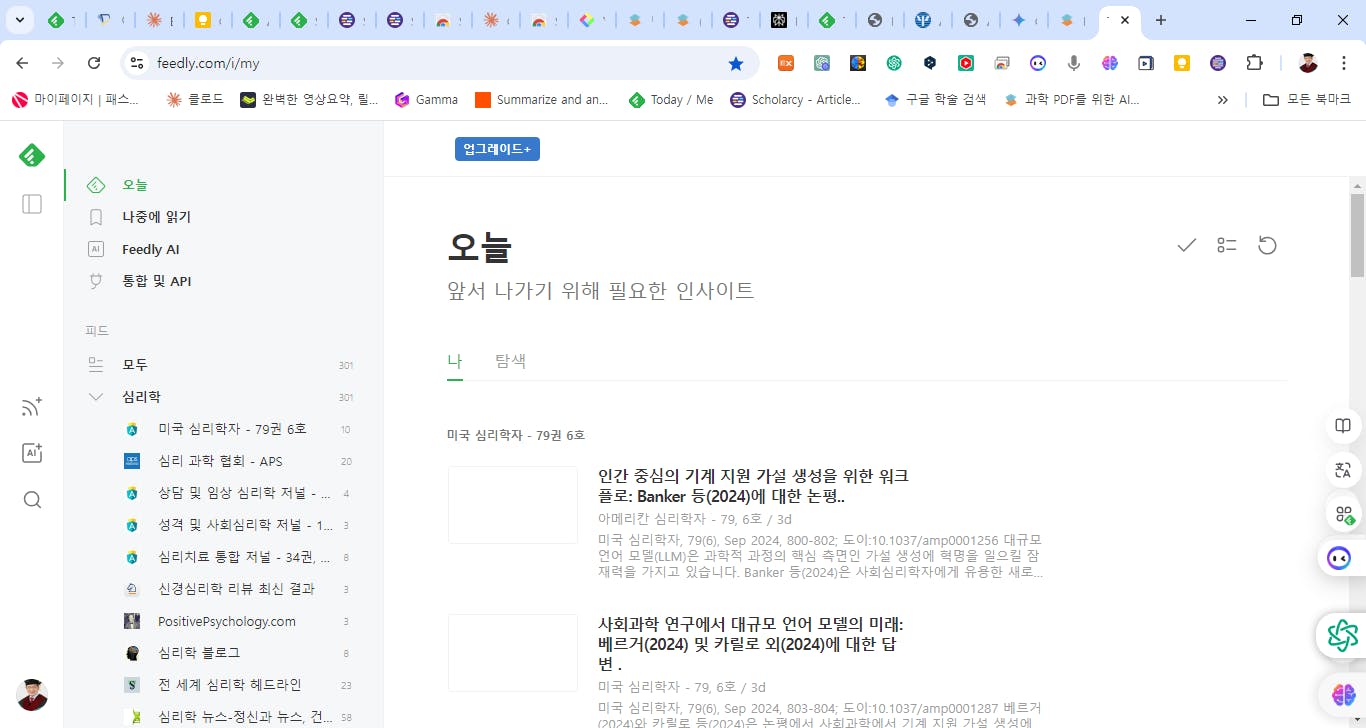1366x728 pixels.
Task: Mark all as read checkmark
Action: coord(1186,245)
